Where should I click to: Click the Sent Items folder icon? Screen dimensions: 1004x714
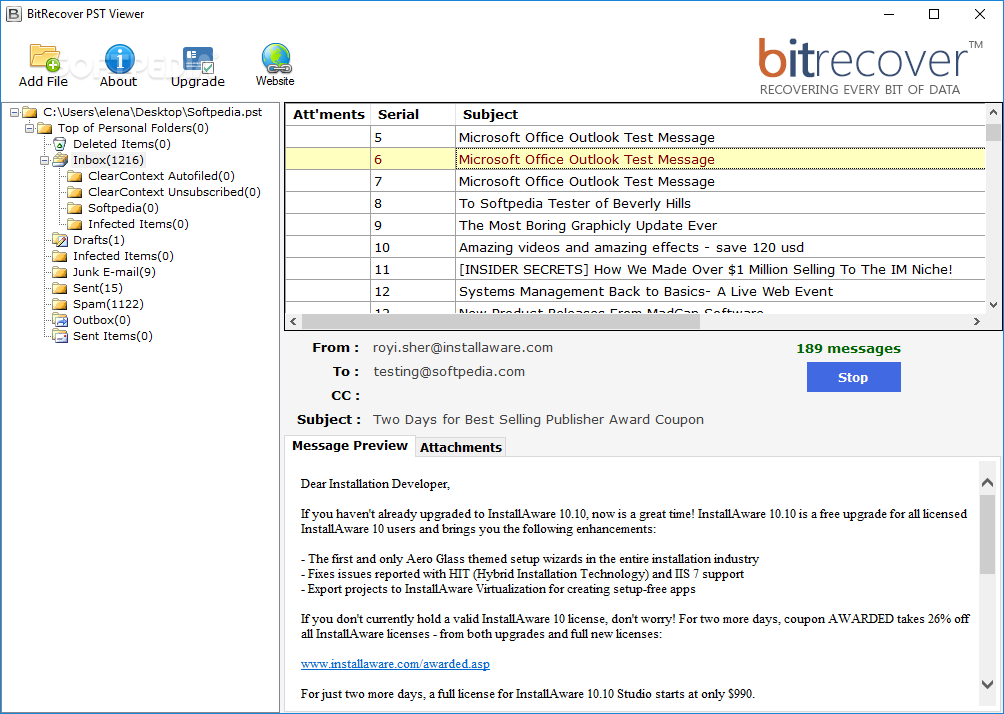[60, 336]
